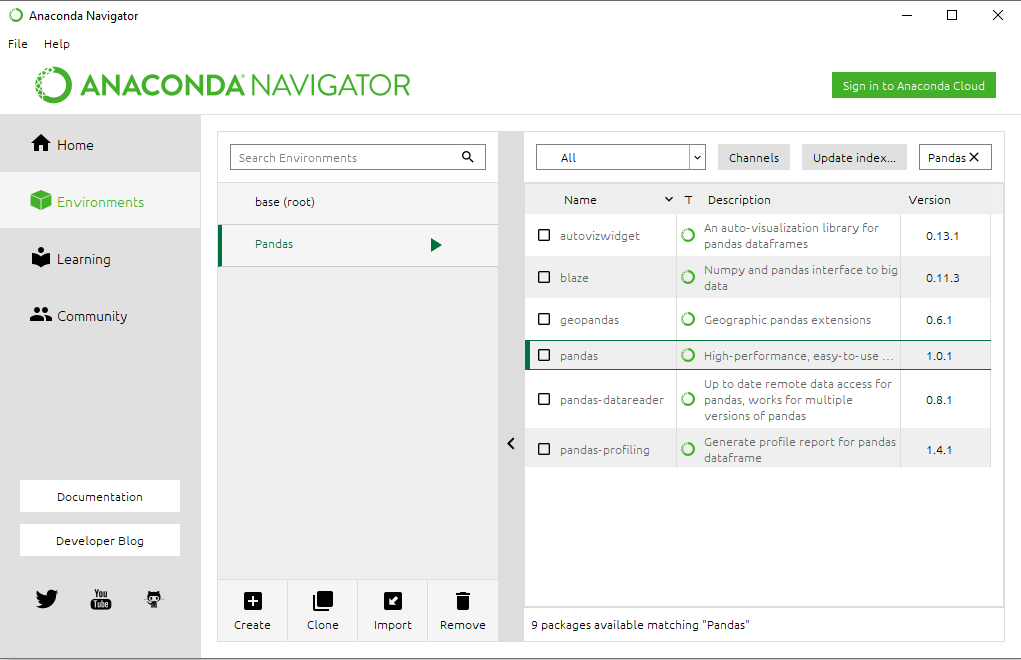Check the blaze package checkbox
This screenshot has height=660, width=1021.
(544, 277)
